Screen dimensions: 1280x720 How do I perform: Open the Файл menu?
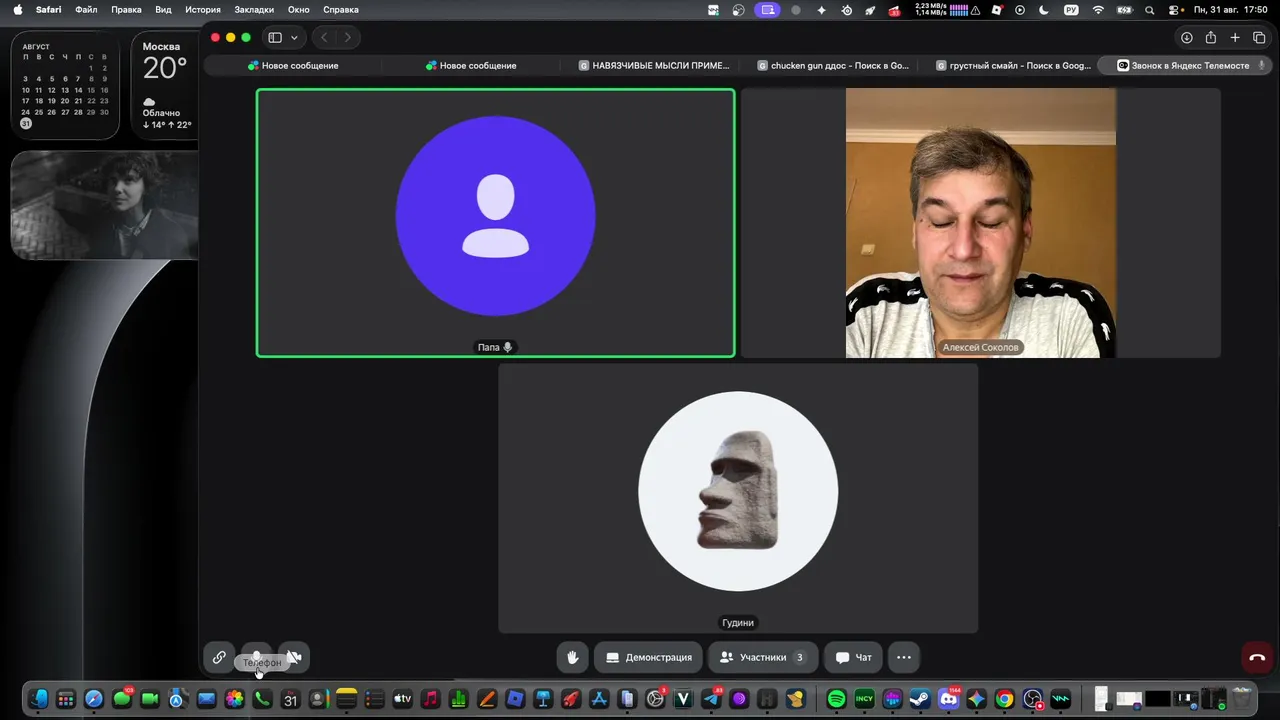click(x=86, y=10)
